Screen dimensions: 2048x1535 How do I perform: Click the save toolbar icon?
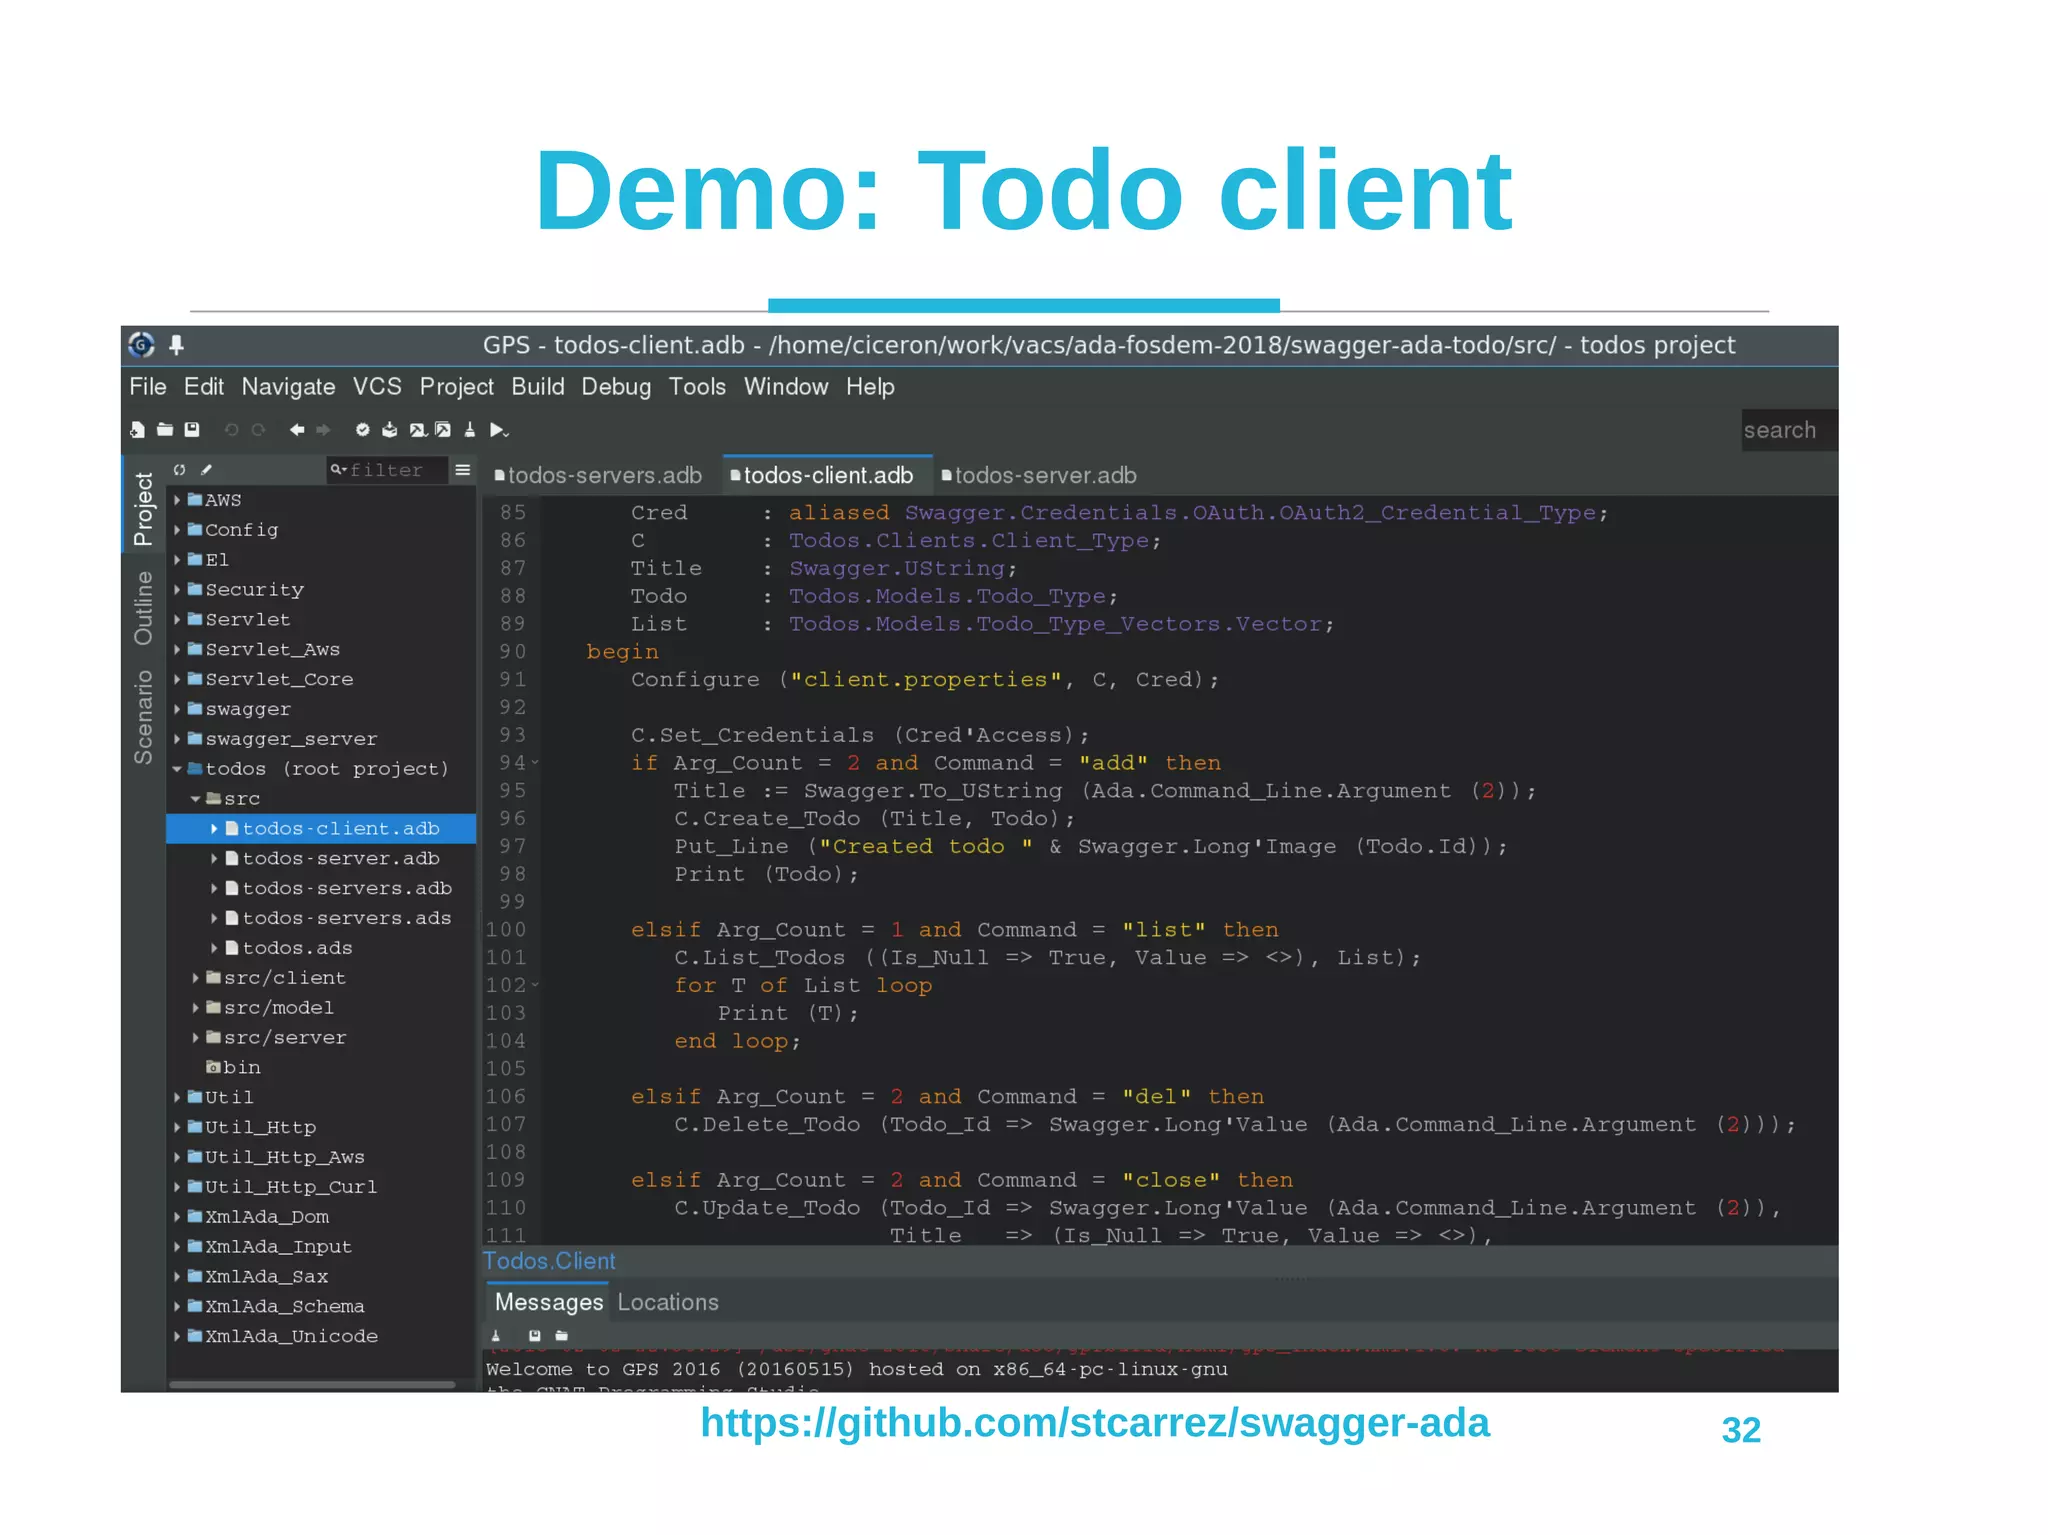click(x=192, y=430)
